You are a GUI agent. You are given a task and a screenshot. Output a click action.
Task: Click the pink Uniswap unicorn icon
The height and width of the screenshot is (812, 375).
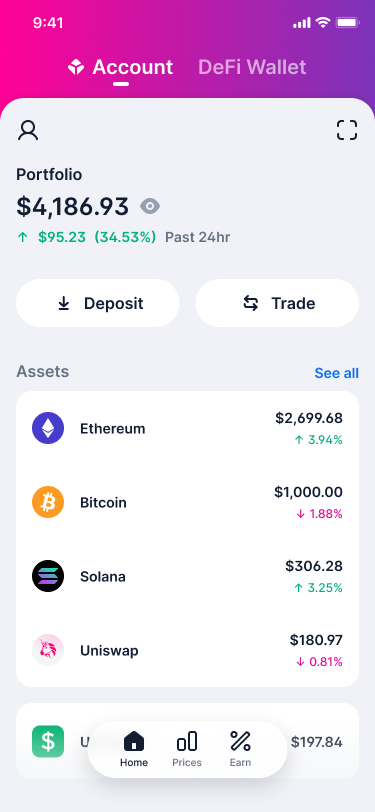click(x=48, y=650)
